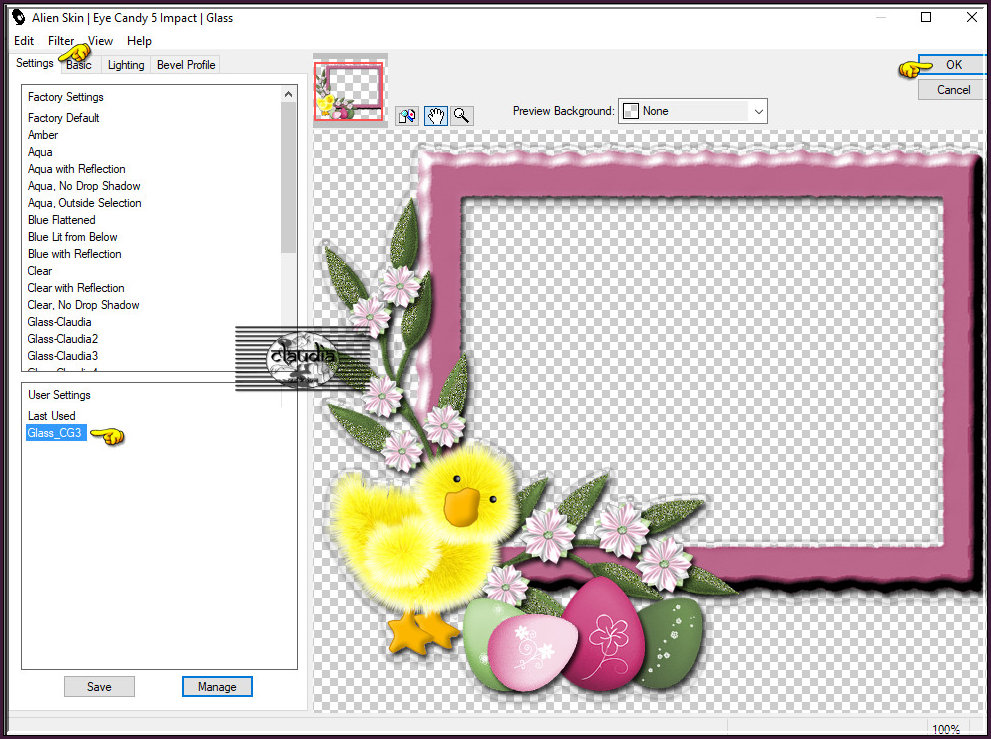Click the show original preview toggle icon
Screen dimensions: 991x739
pos(407,116)
